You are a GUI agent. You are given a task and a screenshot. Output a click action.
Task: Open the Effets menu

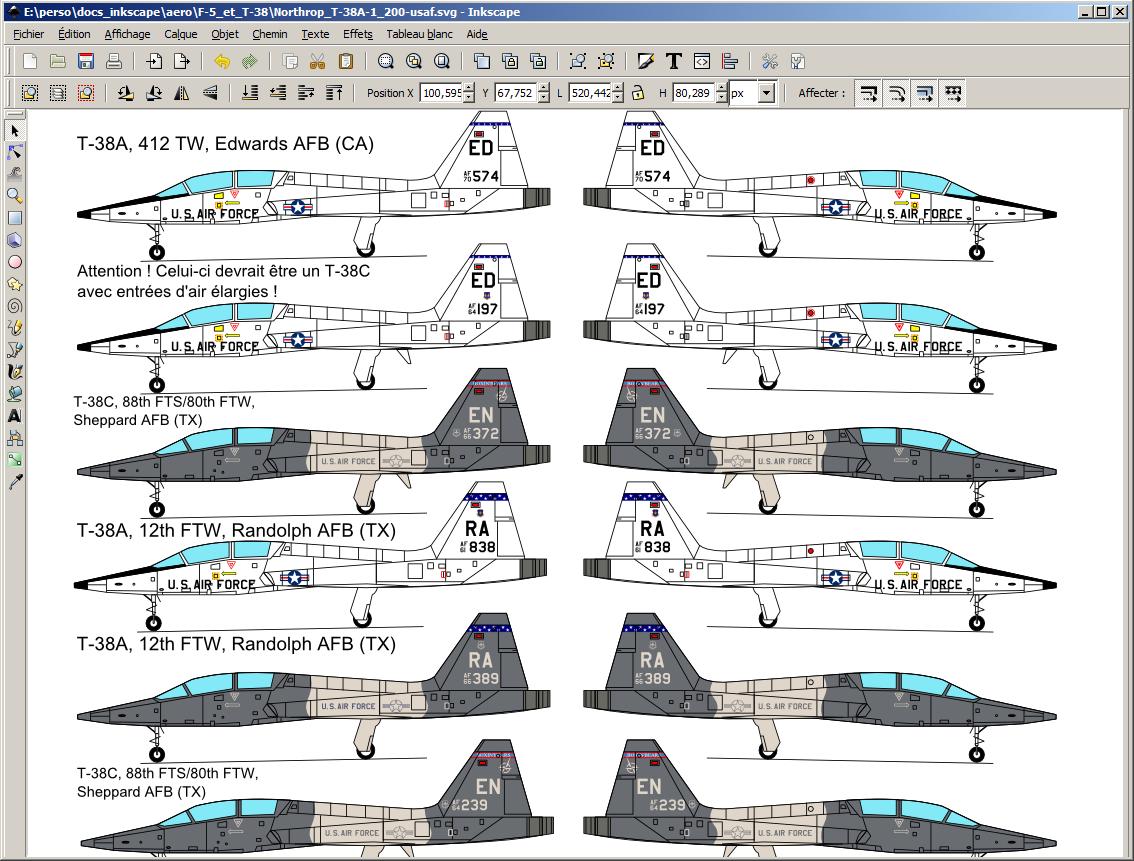pyautogui.click(x=357, y=34)
